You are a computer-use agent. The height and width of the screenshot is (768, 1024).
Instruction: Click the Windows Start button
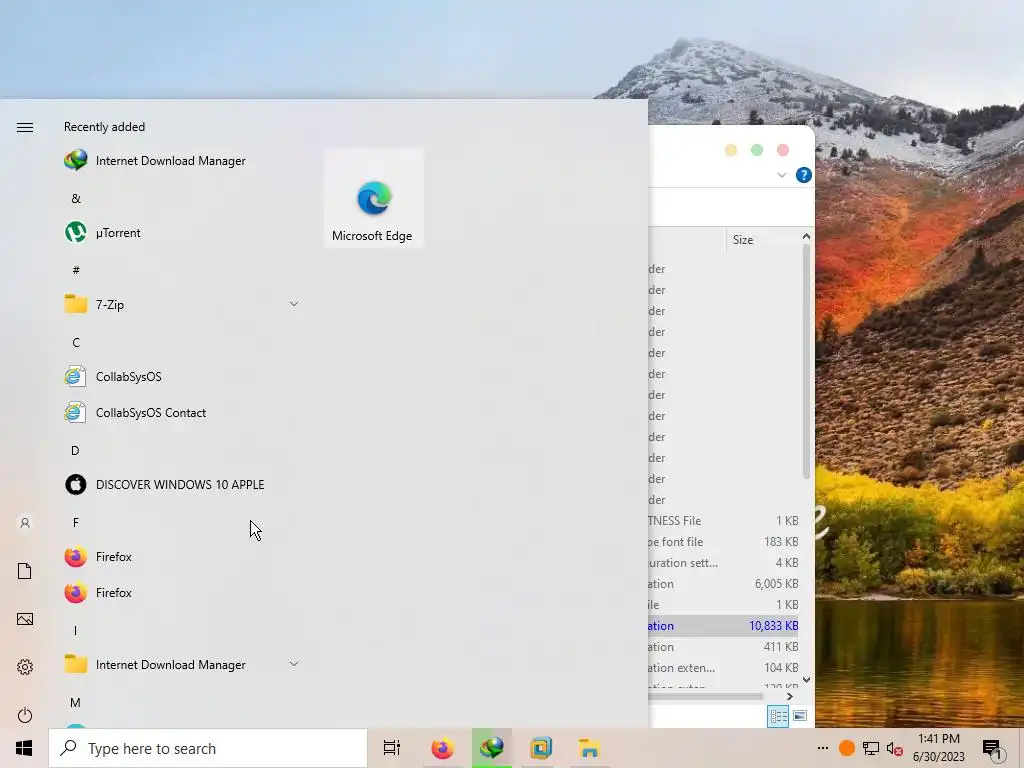(24, 748)
